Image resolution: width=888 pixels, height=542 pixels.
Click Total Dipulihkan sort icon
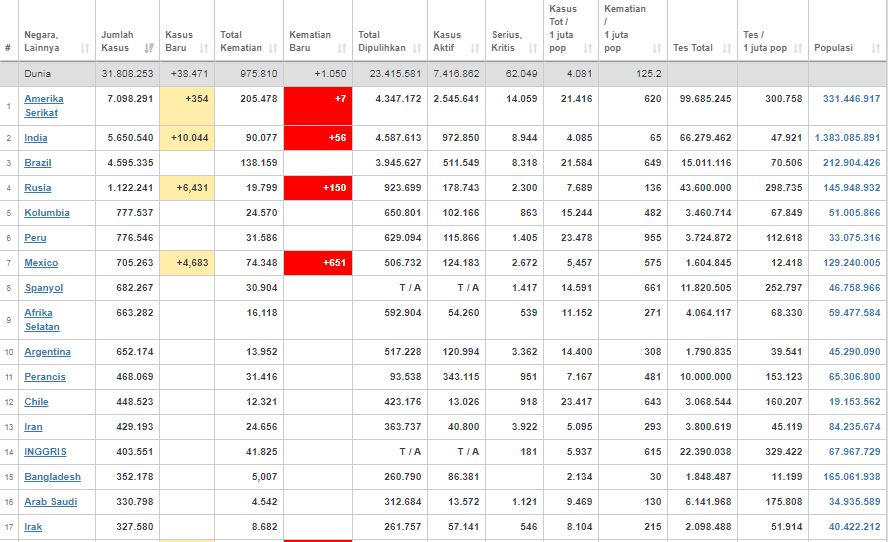(x=417, y=48)
